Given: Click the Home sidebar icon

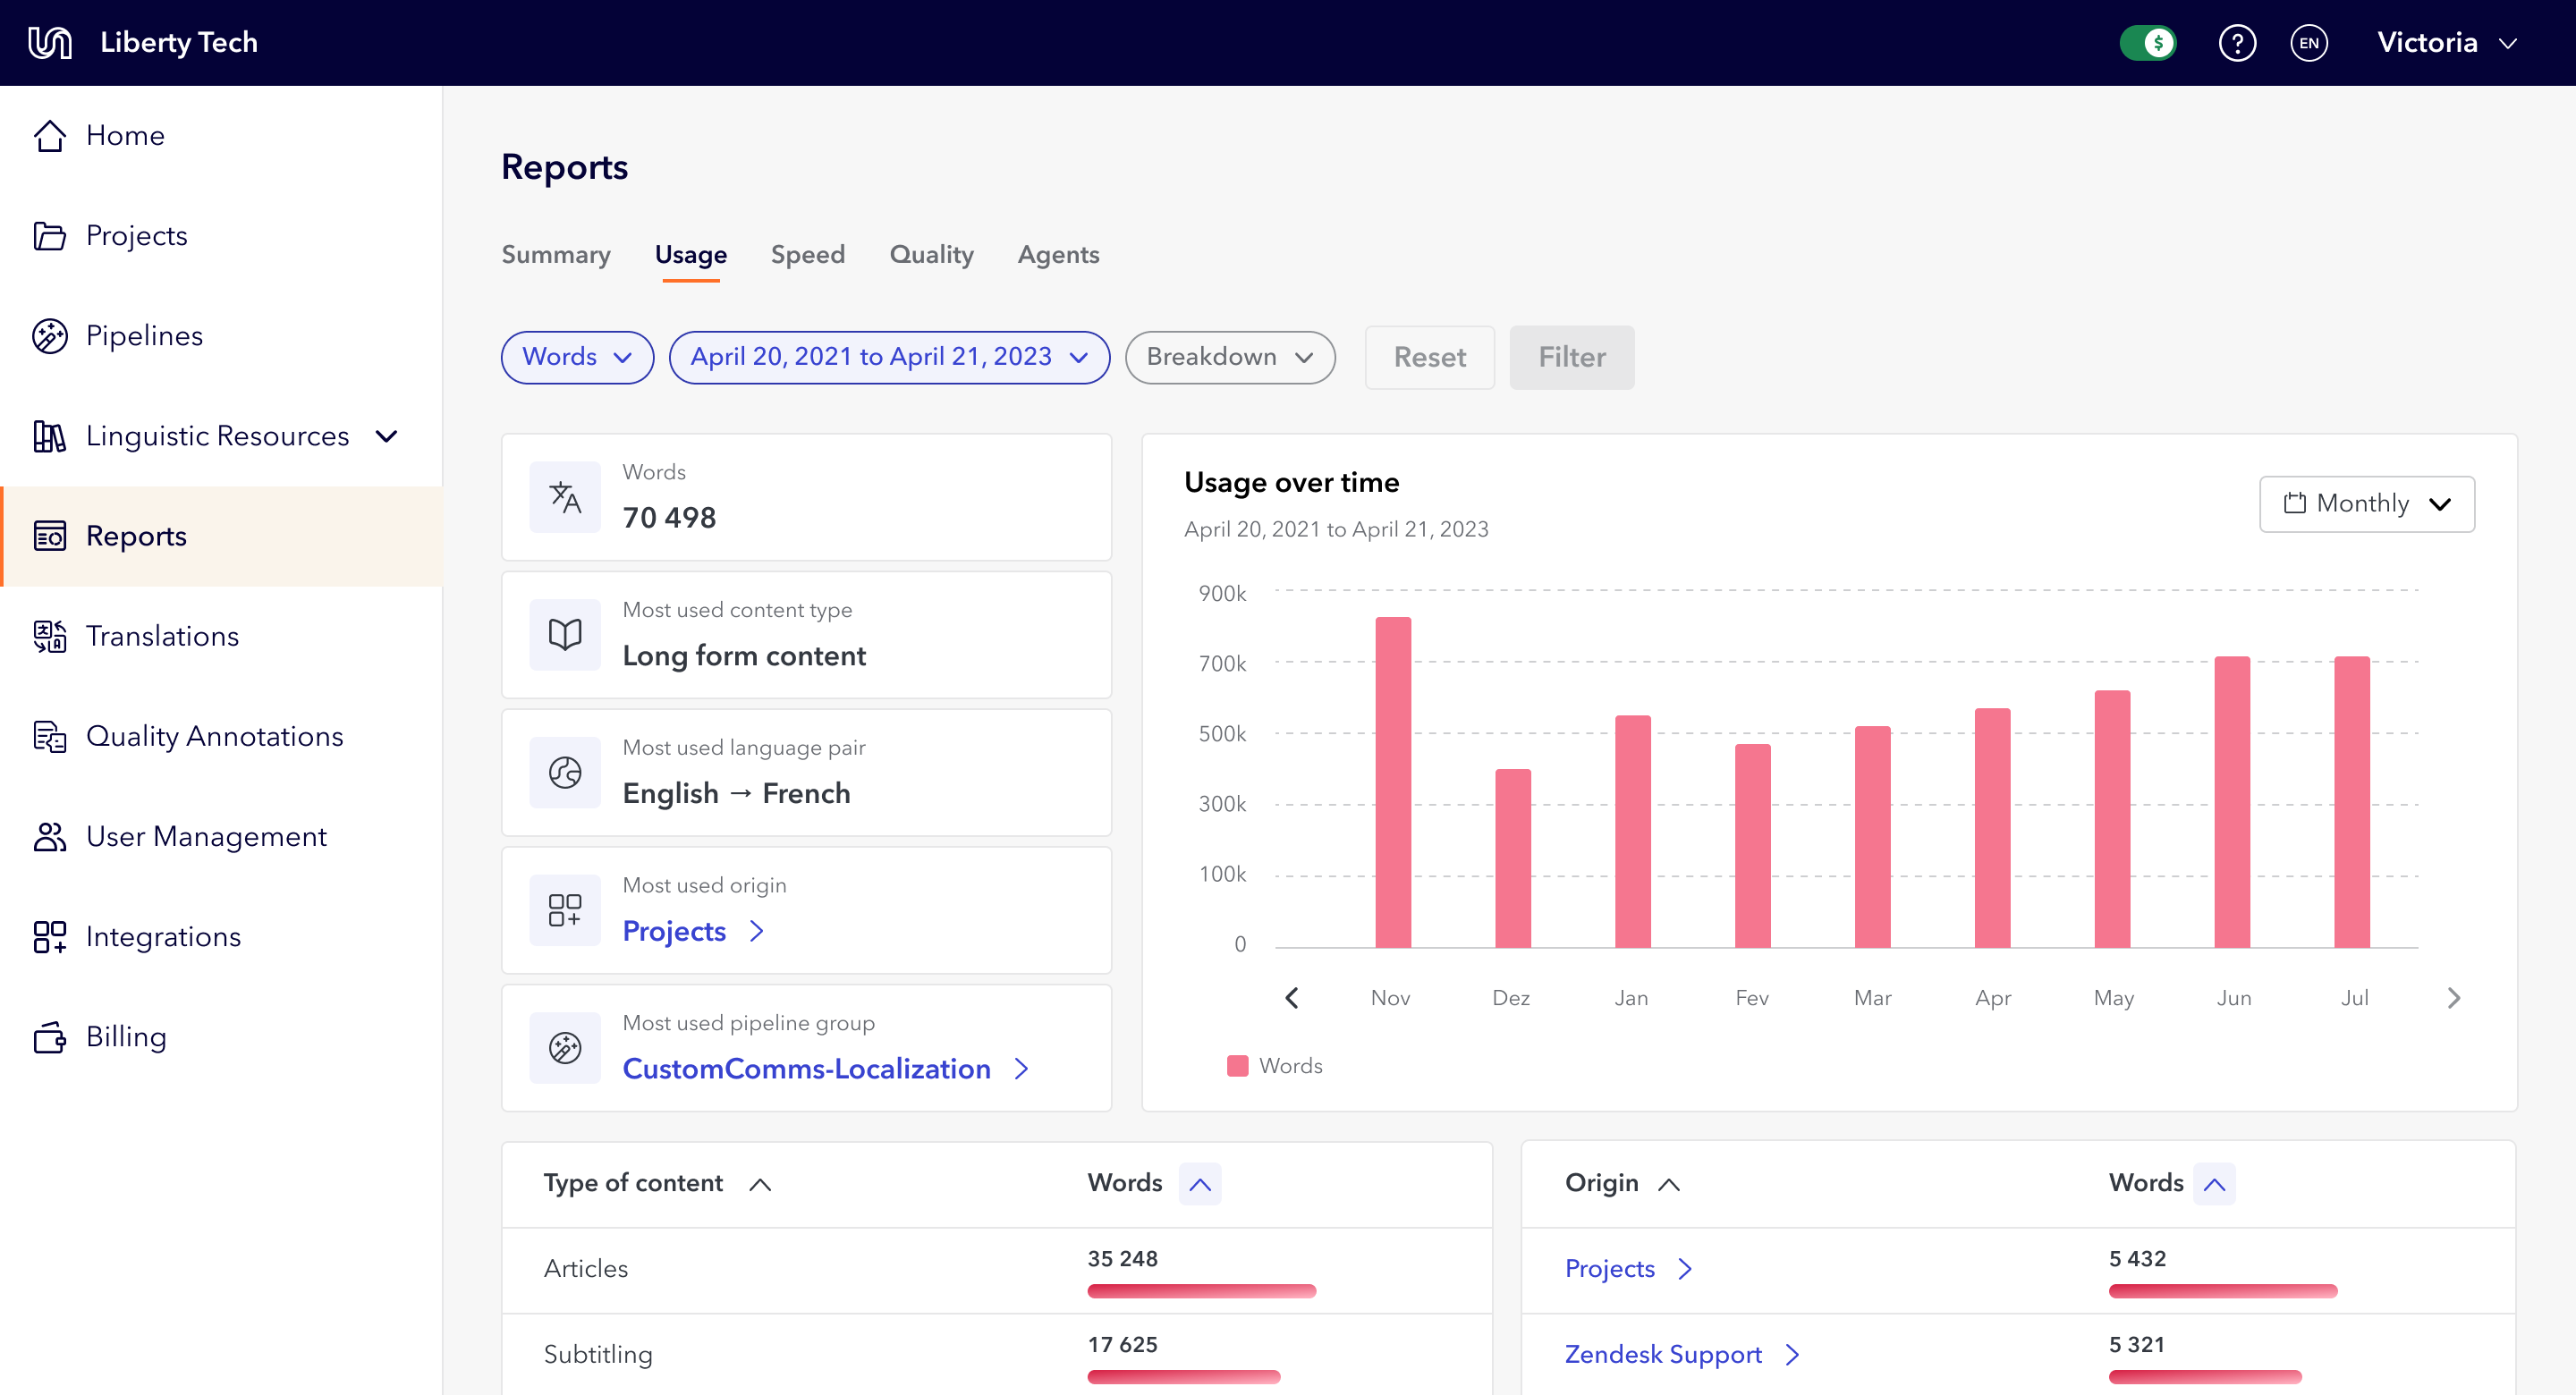Looking at the screenshot, I should pos(50,135).
